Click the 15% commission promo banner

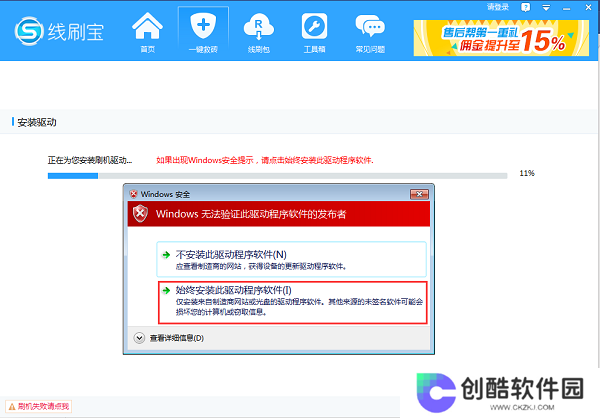click(501, 38)
